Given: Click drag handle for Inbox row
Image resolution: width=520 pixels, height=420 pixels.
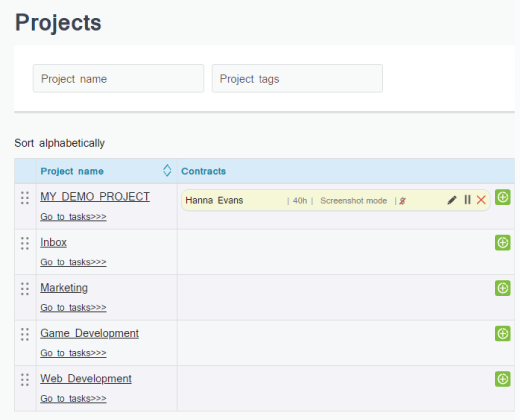Looking at the screenshot, I should click(x=25, y=243).
